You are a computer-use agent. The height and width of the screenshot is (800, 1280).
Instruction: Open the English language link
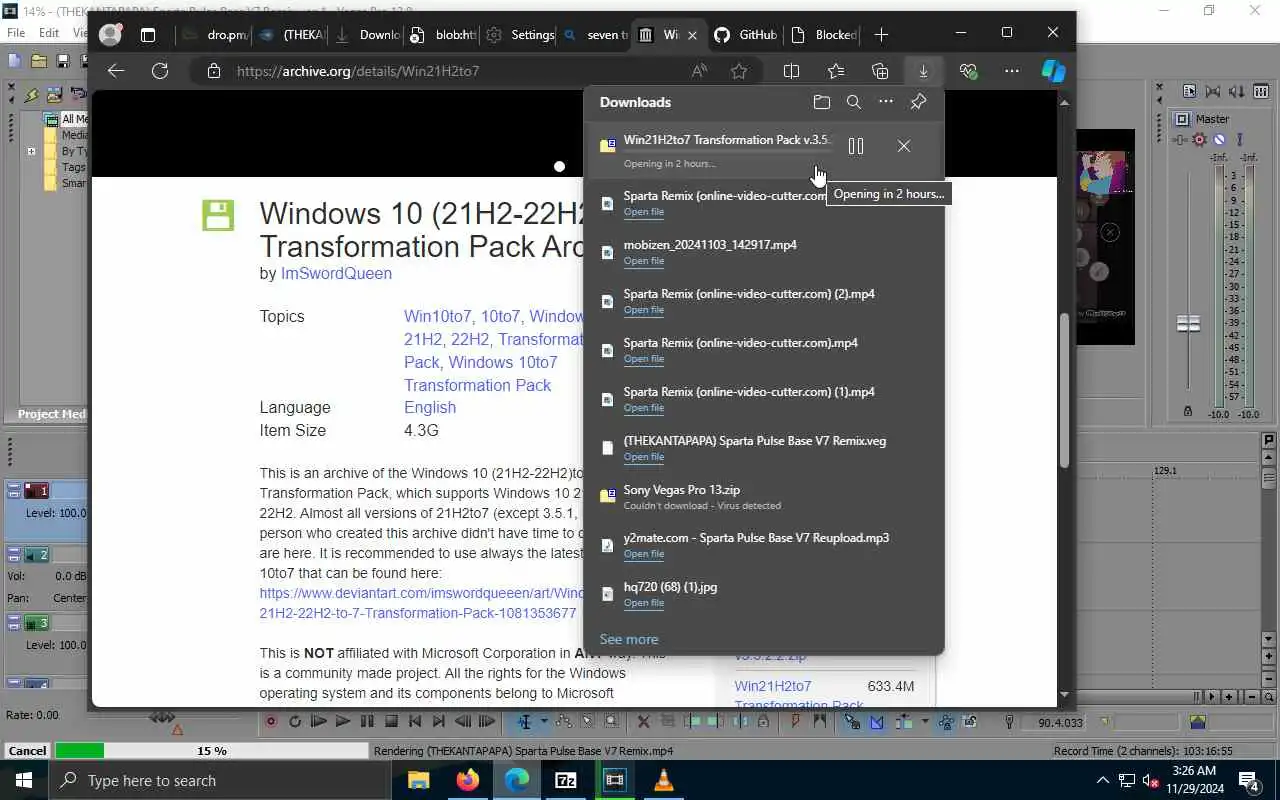[430, 407]
